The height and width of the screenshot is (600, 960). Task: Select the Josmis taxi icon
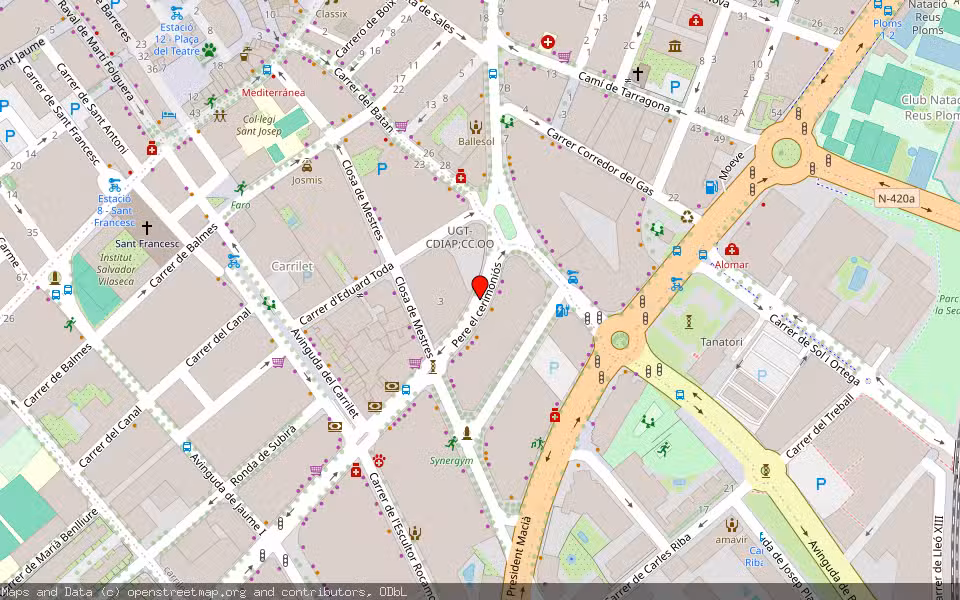[307, 165]
